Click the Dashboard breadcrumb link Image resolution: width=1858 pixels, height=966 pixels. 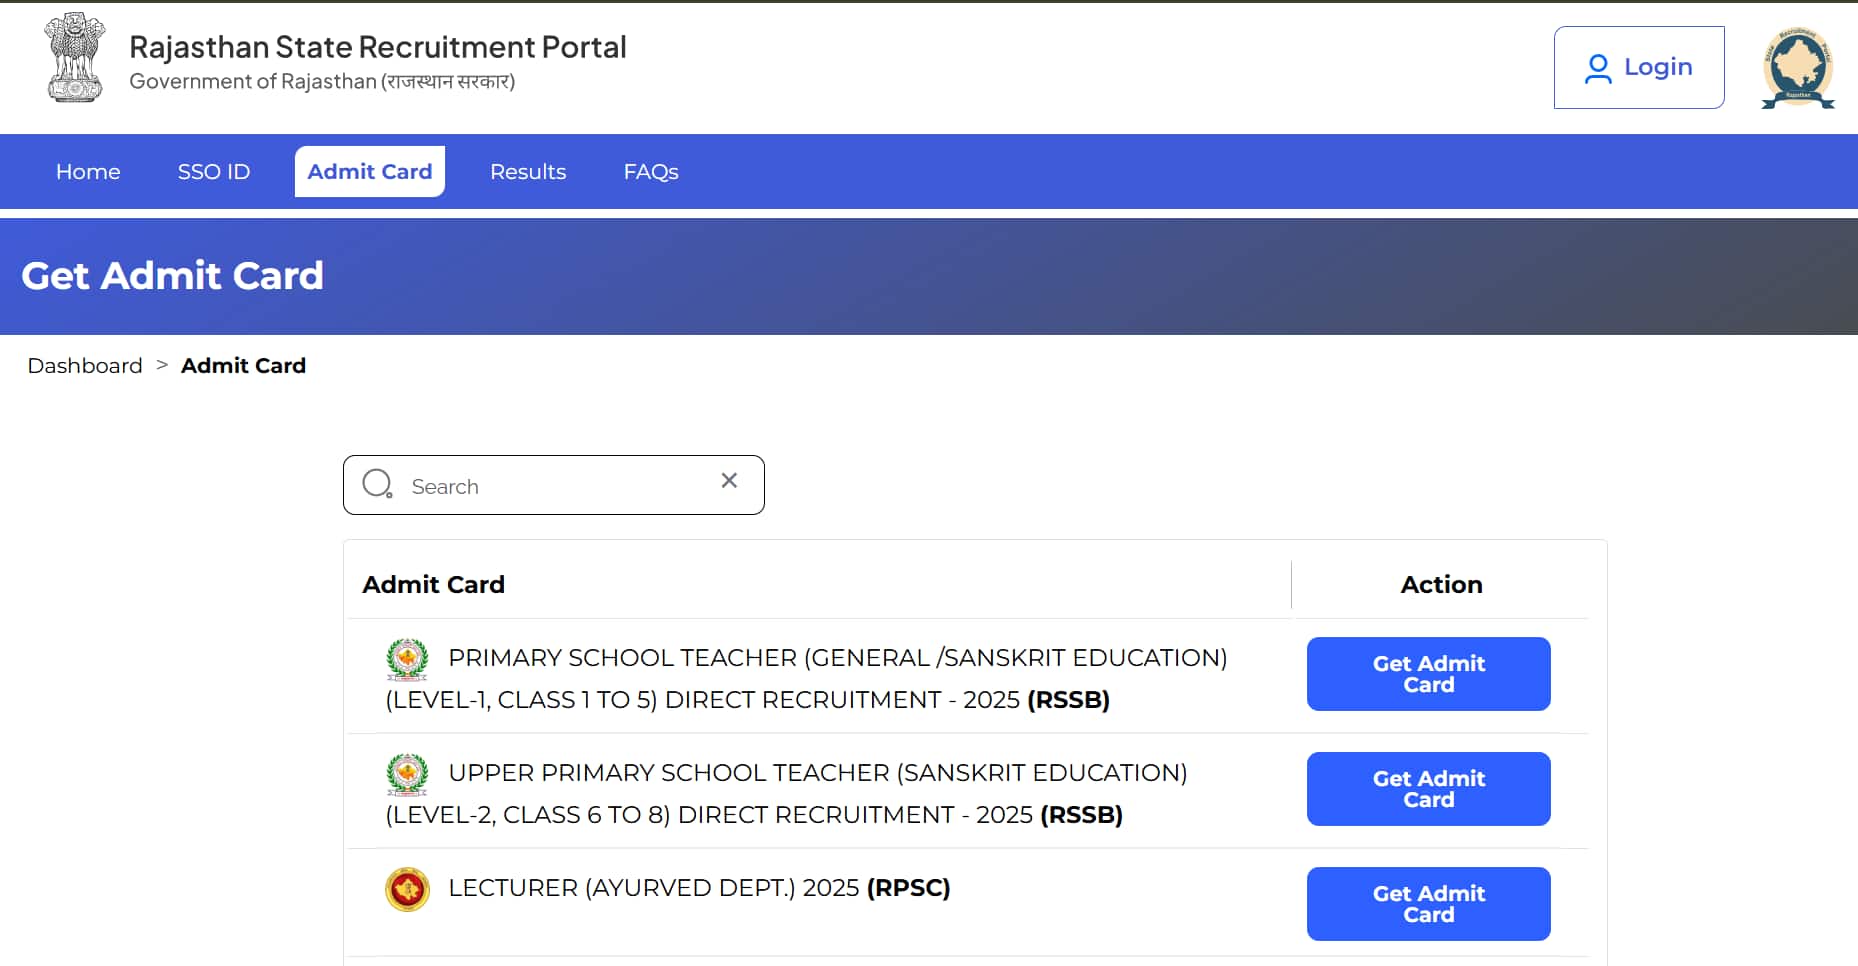85,366
